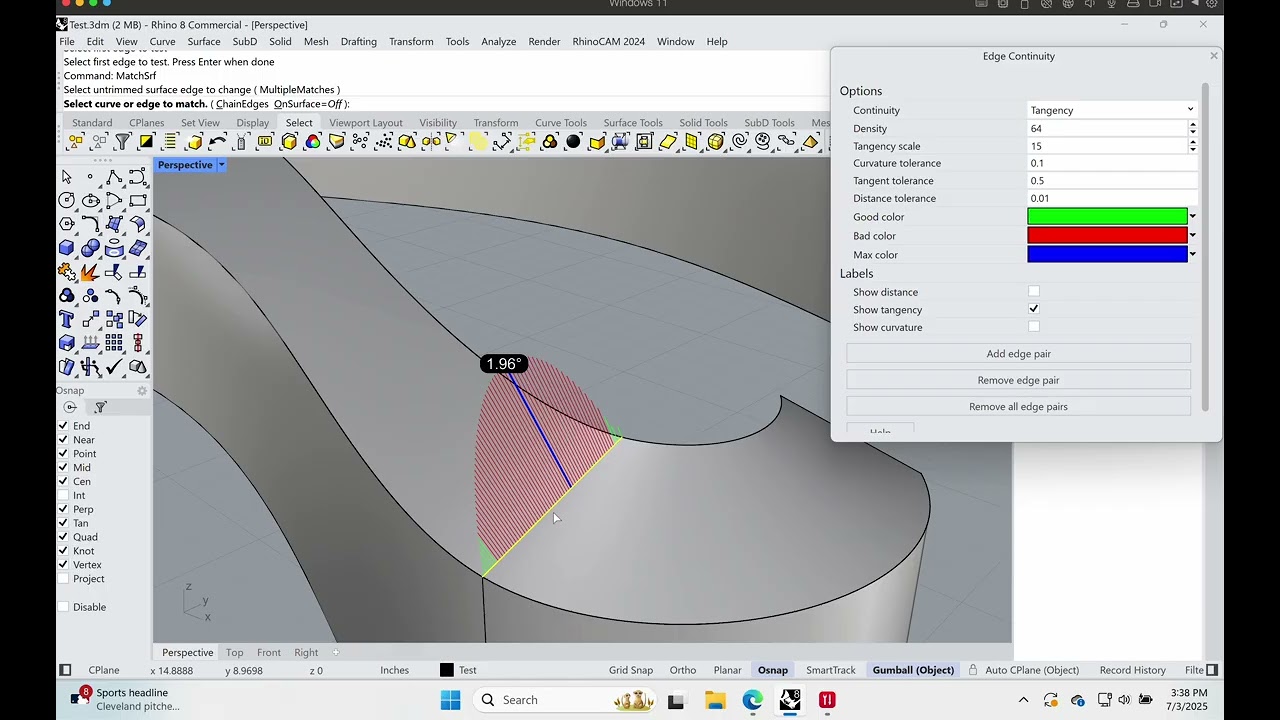The width and height of the screenshot is (1280, 720).
Task: Toggle the Mid object snap checkbox
Action: tap(64, 467)
